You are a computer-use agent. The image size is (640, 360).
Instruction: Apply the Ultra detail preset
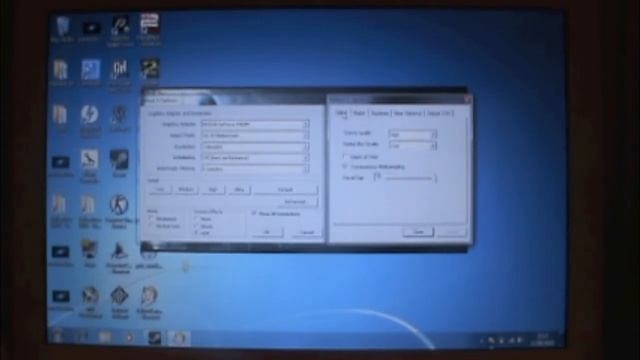click(x=239, y=190)
